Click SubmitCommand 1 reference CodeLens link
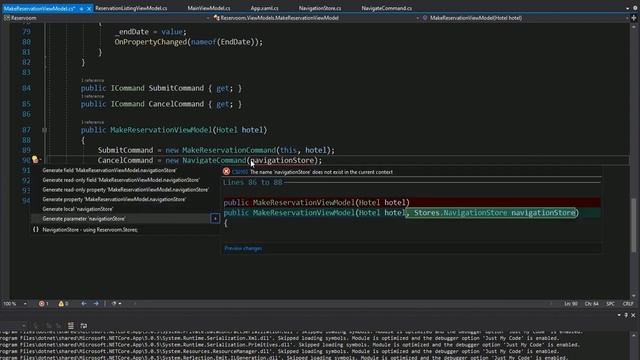The image size is (640, 360). [93, 80]
